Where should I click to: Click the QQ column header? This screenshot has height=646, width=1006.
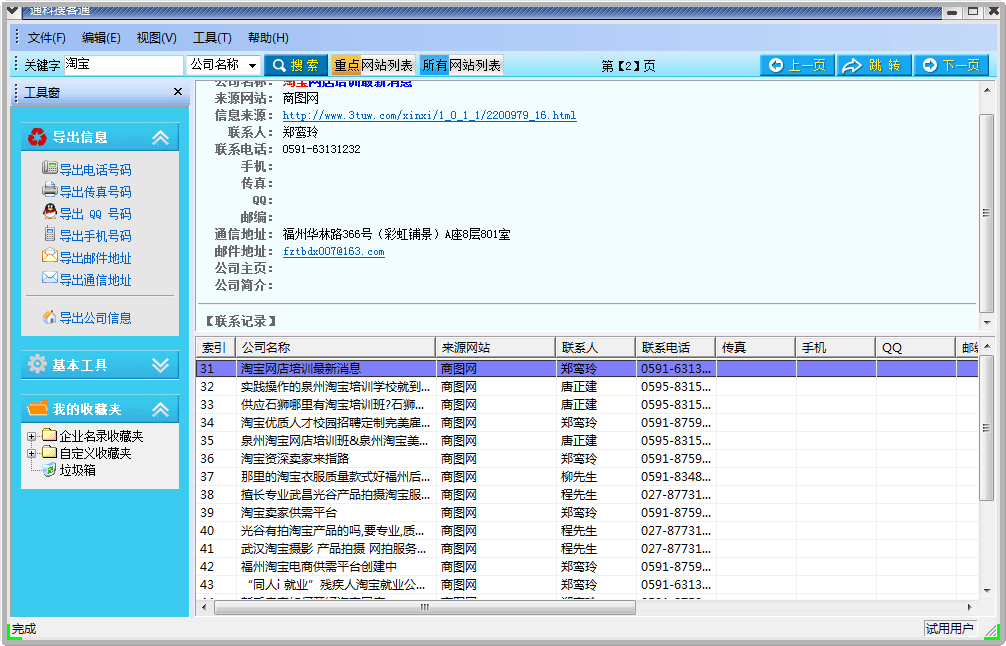click(x=915, y=348)
